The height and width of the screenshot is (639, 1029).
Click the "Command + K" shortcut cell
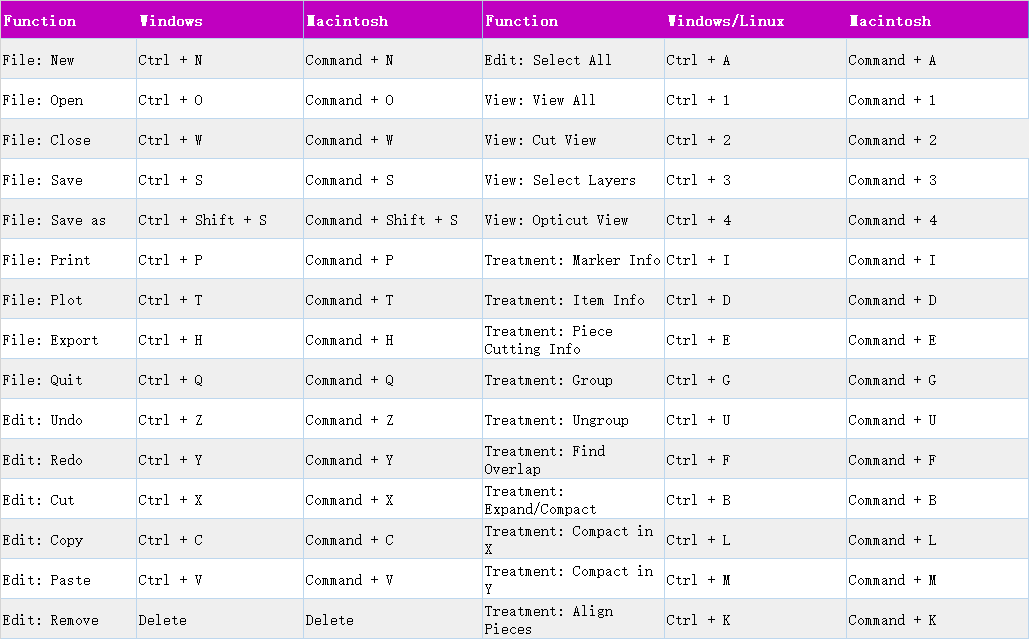tap(893, 620)
